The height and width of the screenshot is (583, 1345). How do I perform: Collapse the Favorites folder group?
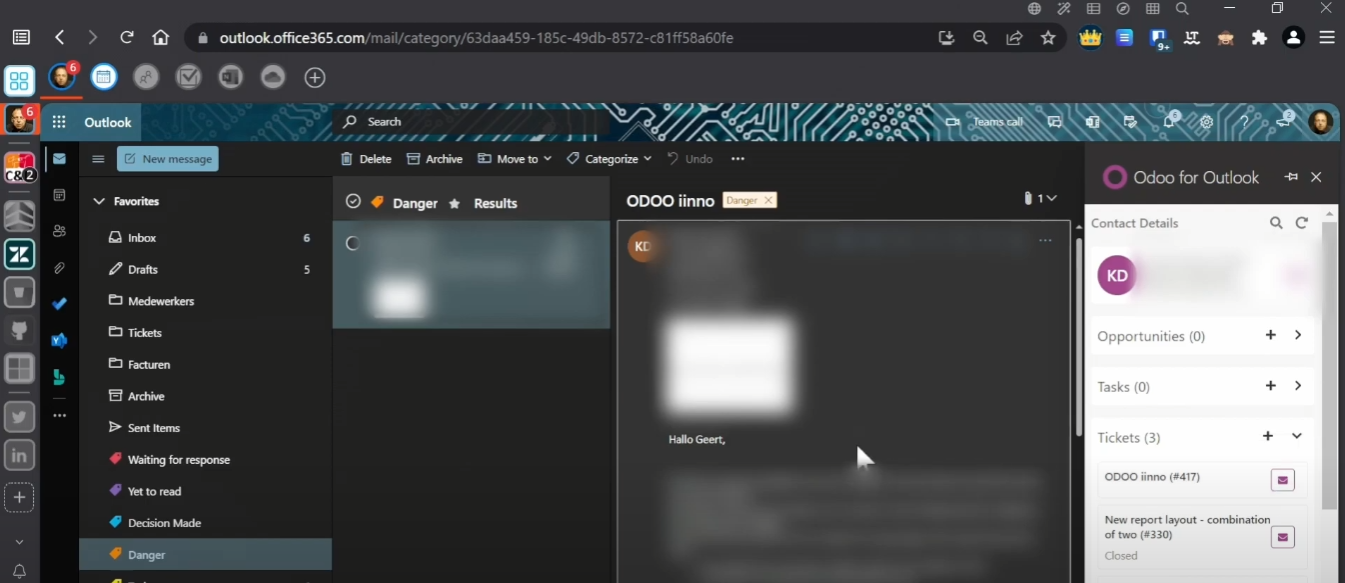[x=98, y=201]
